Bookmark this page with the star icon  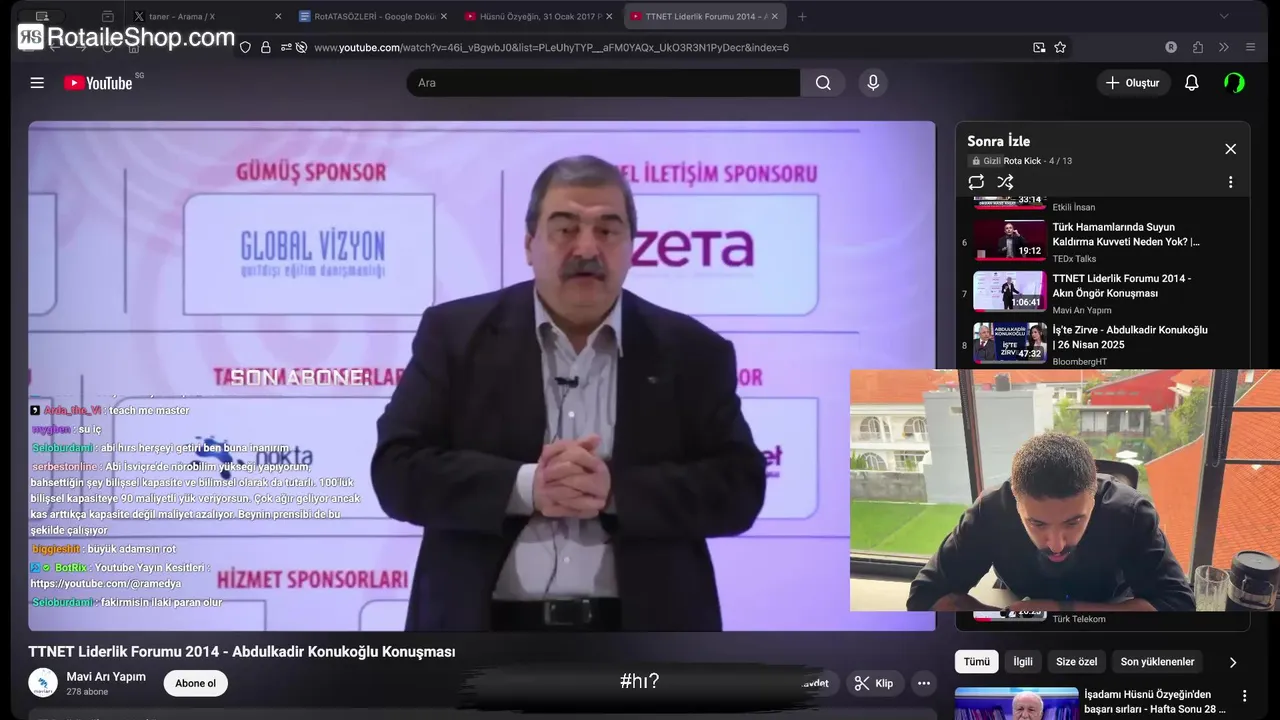pyautogui.click(x=1060, y=47)
